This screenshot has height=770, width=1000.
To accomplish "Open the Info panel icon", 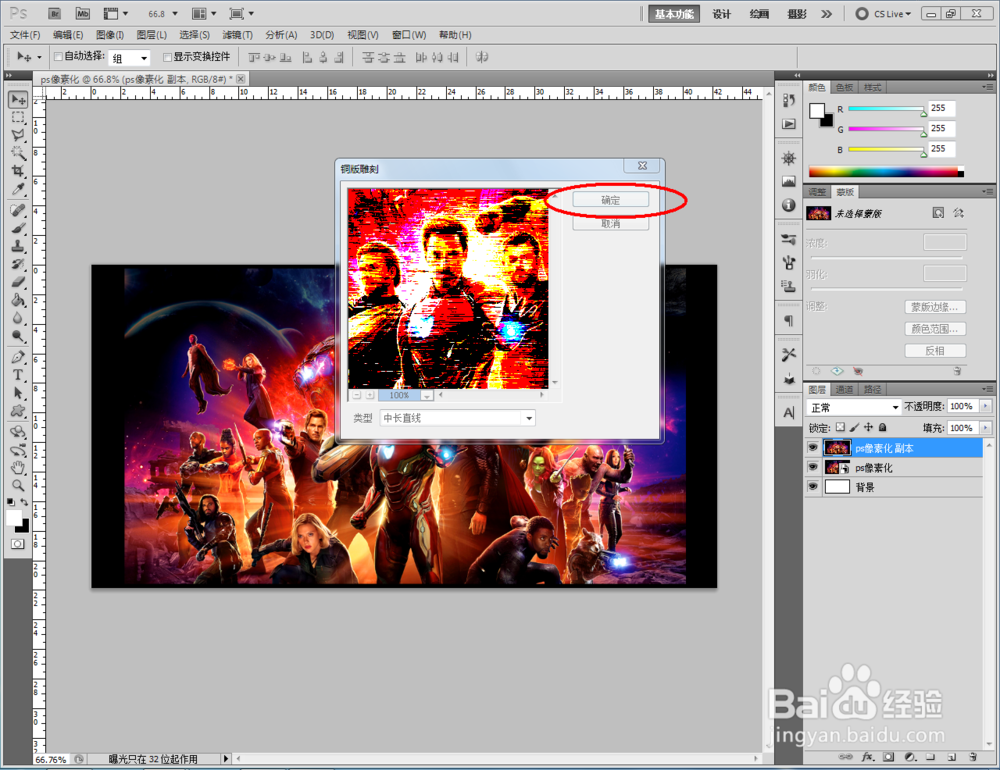I will pos(789,205).
